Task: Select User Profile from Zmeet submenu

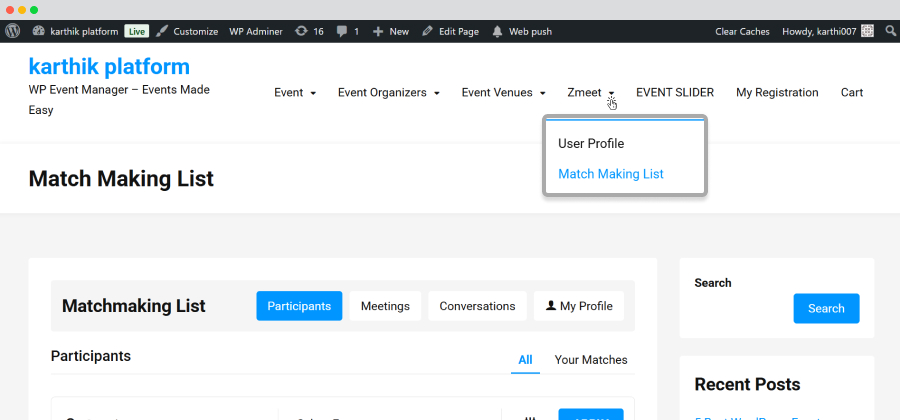Action: (x=591, y=143)
